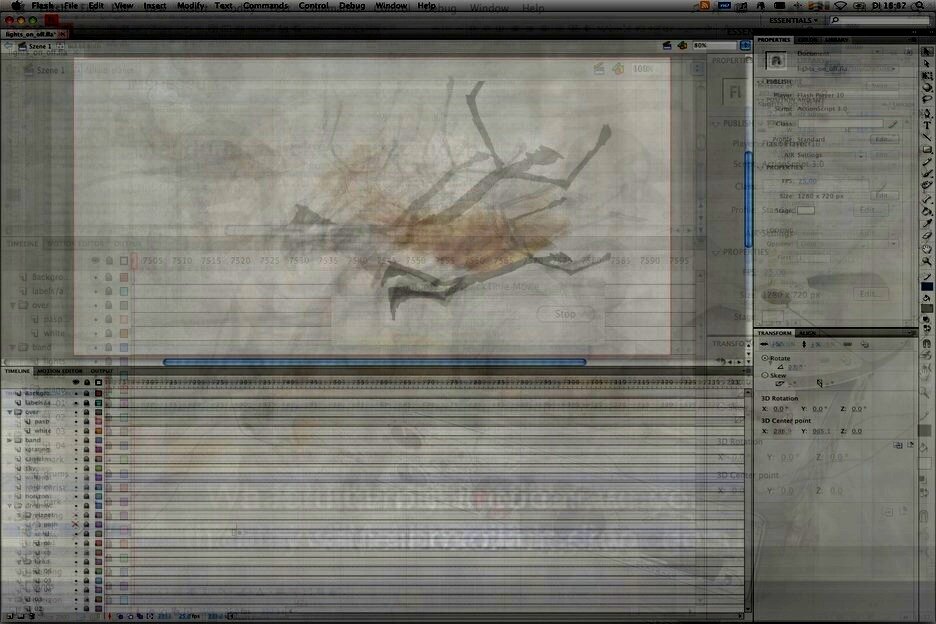Viewport: 936px width, 624px height.
Task: Toggle visibility dot of 'white' layer
Action: click(76, 431)
